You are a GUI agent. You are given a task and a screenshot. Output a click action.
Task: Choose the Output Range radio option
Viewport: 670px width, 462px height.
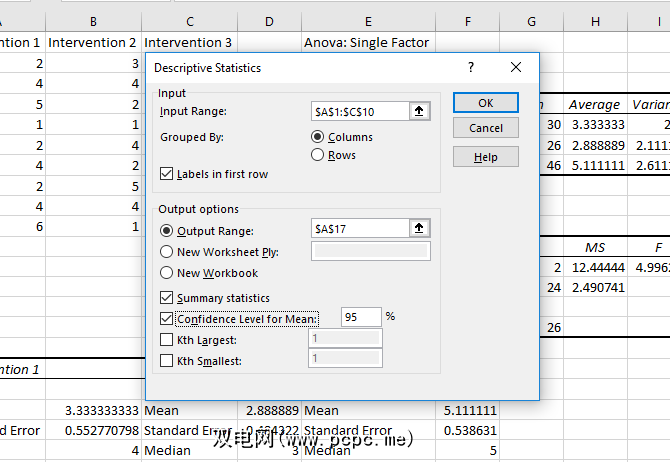(x=167, y=229)
